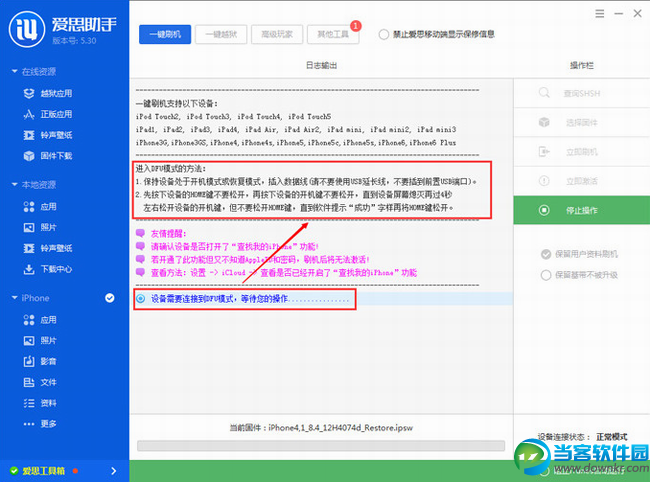This screenshot has height=482, width=650.
Task: Click the 选择固件 cube icon
Action: tap(544, 122)
